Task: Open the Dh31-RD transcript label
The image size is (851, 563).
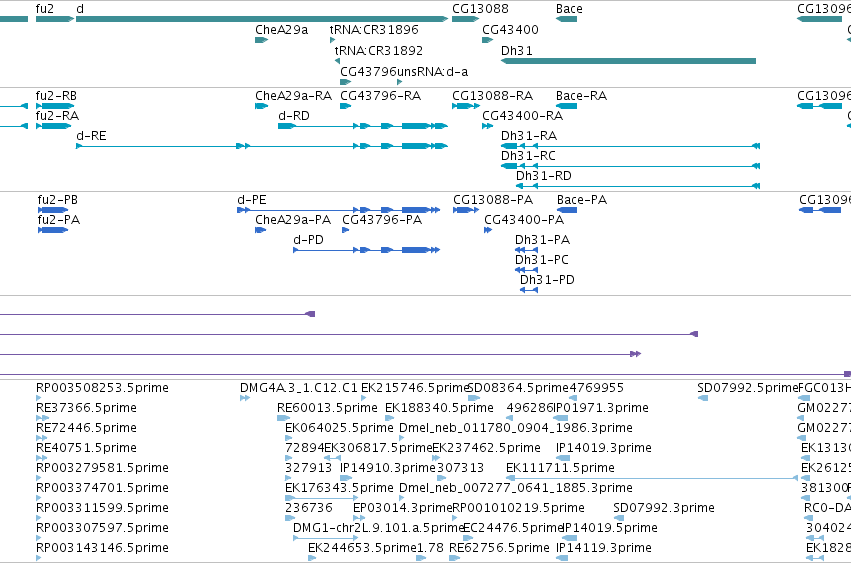Action: (x=543, y=176)
